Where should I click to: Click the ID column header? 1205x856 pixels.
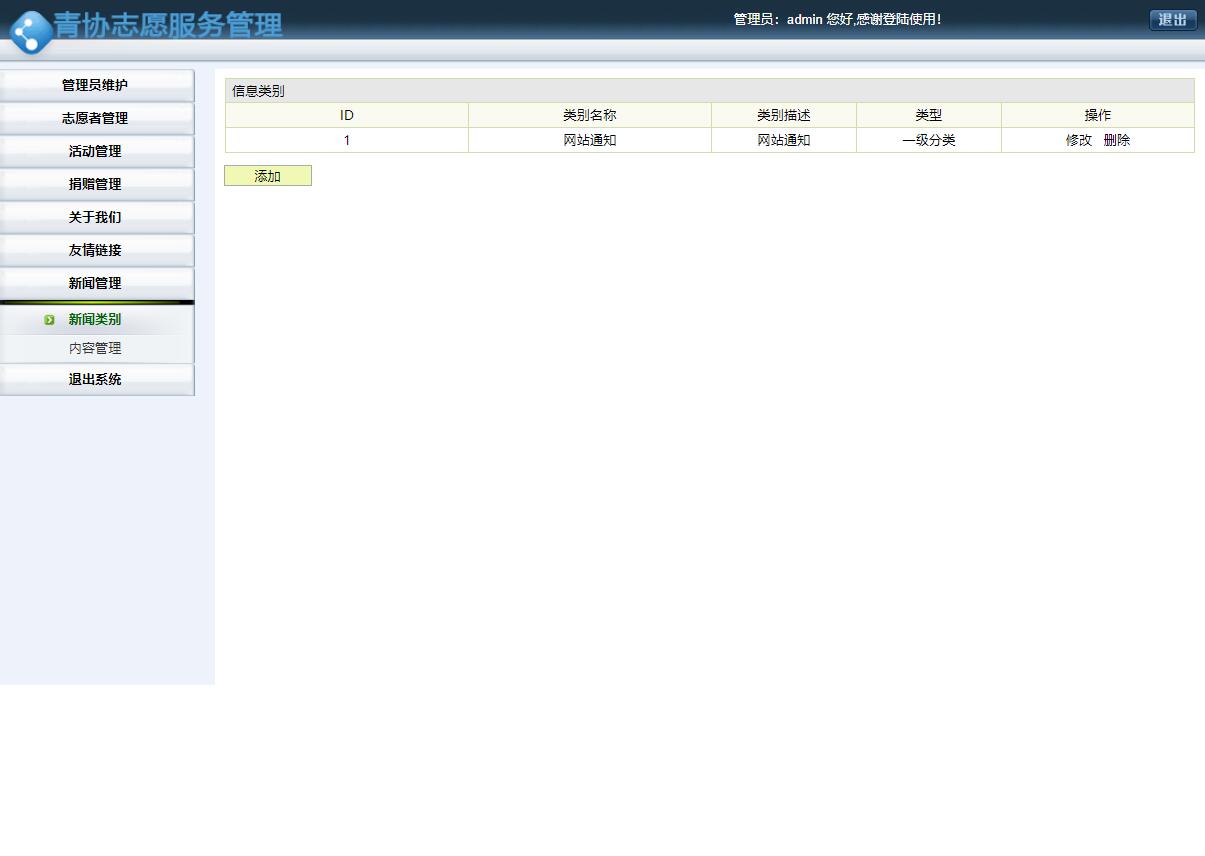pos(347,115)
